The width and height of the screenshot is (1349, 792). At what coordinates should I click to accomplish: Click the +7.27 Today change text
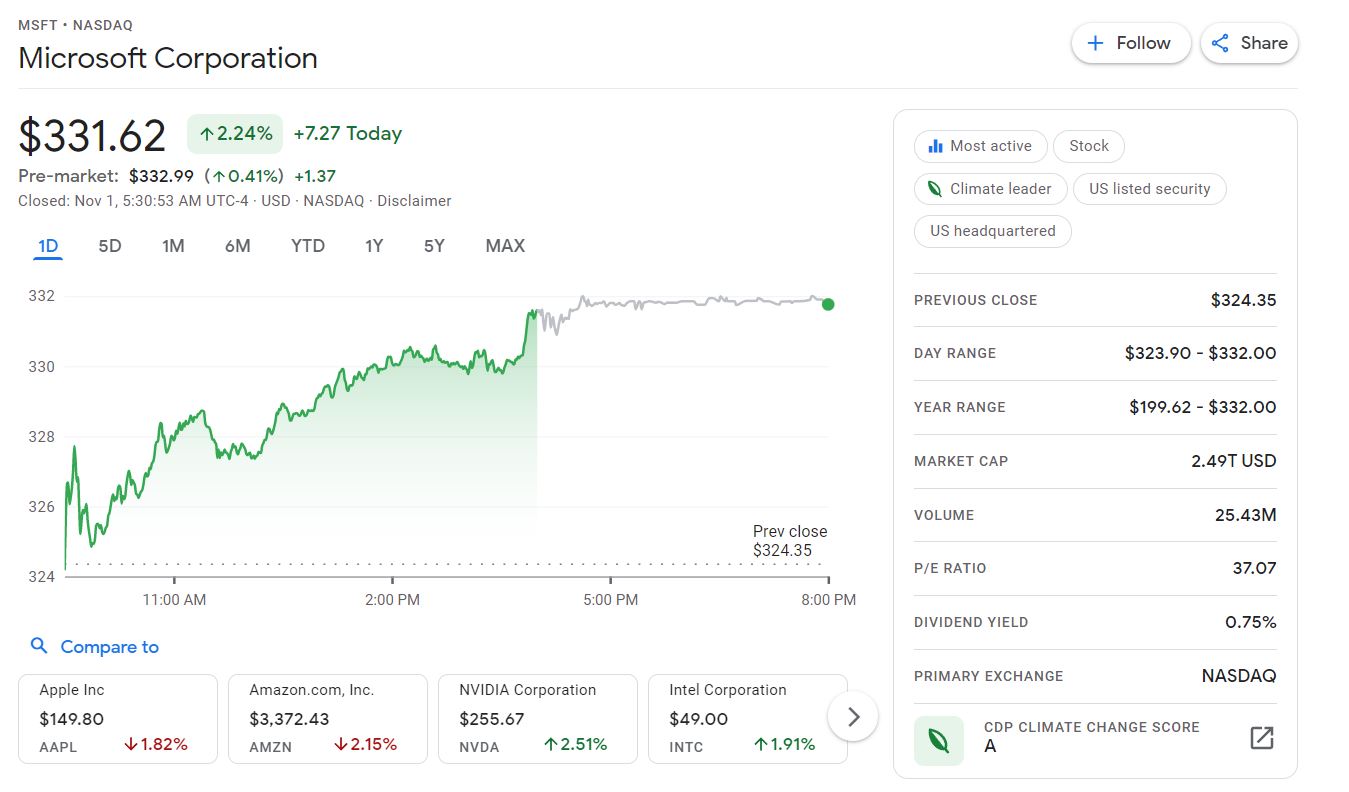point(347,134)
